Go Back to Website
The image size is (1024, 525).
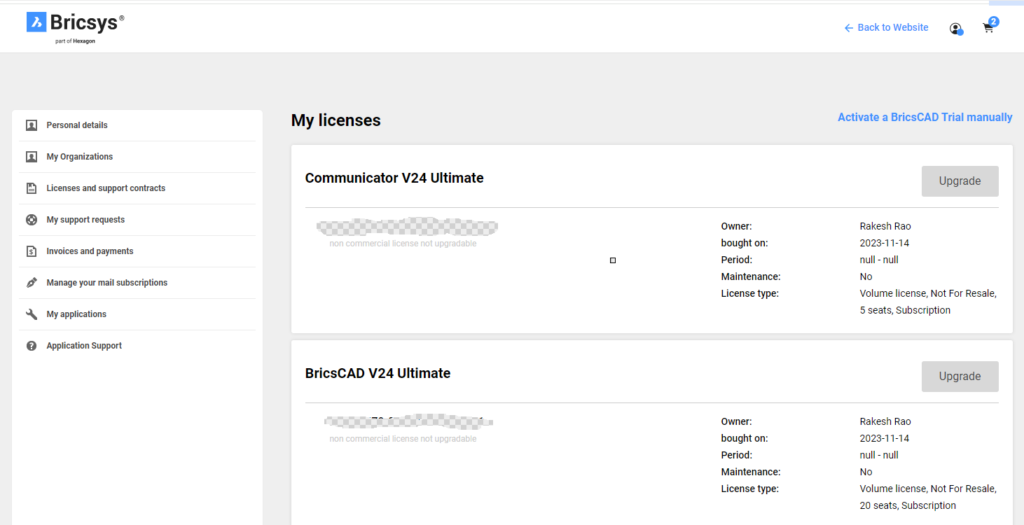coord(886,27)
